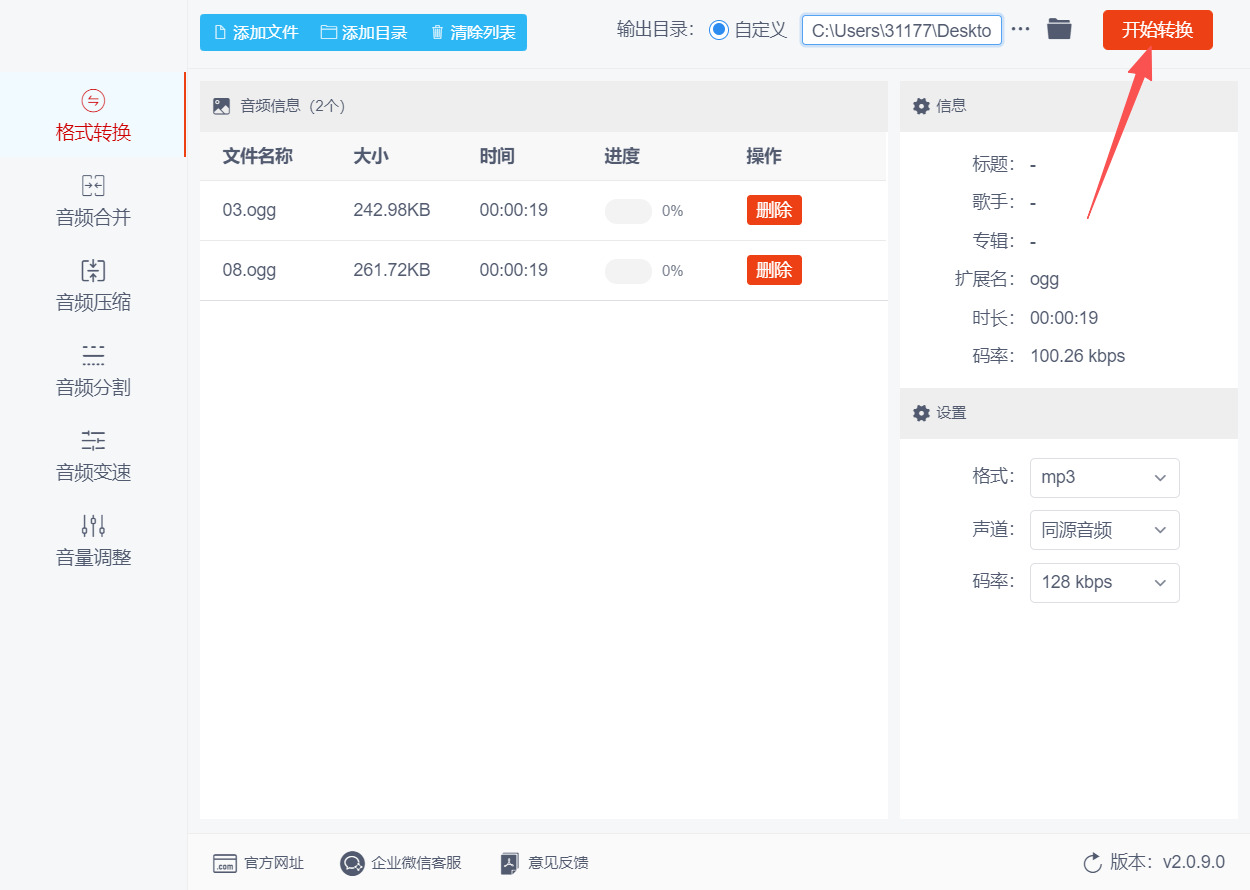
Task: Click the official website .com icon
Action: pos(225,864)
